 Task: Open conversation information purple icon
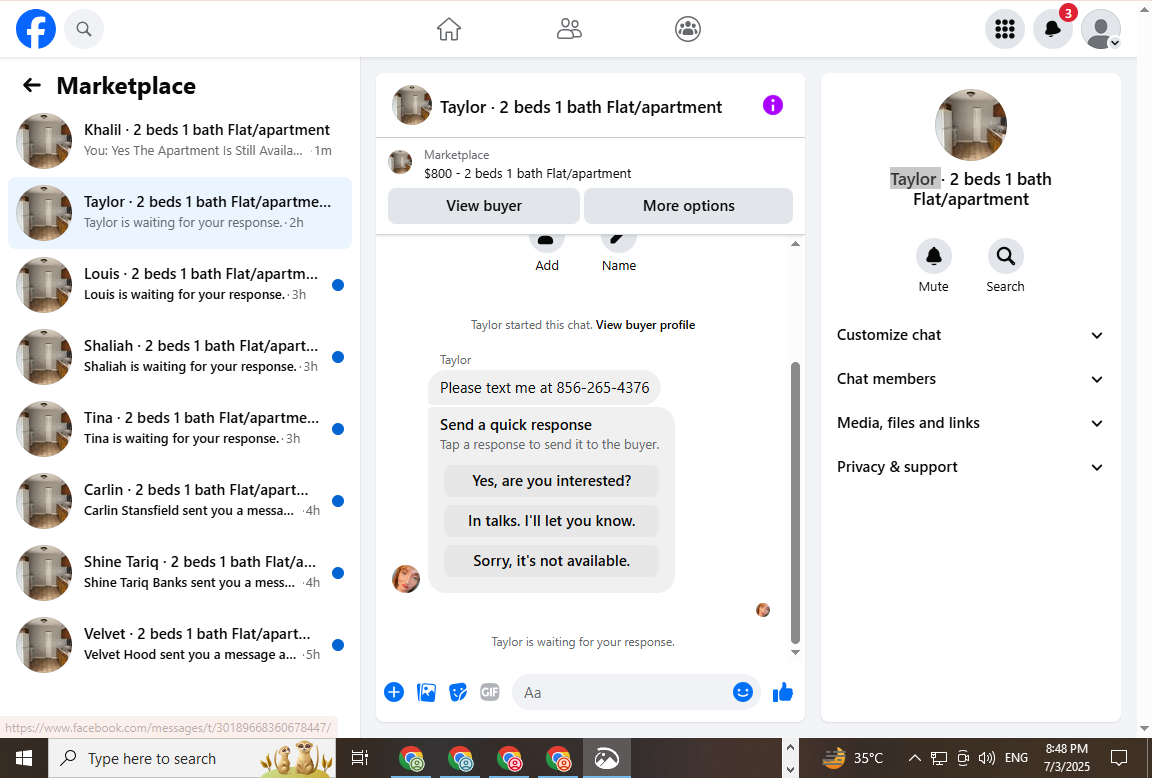(x=773, y=105)
